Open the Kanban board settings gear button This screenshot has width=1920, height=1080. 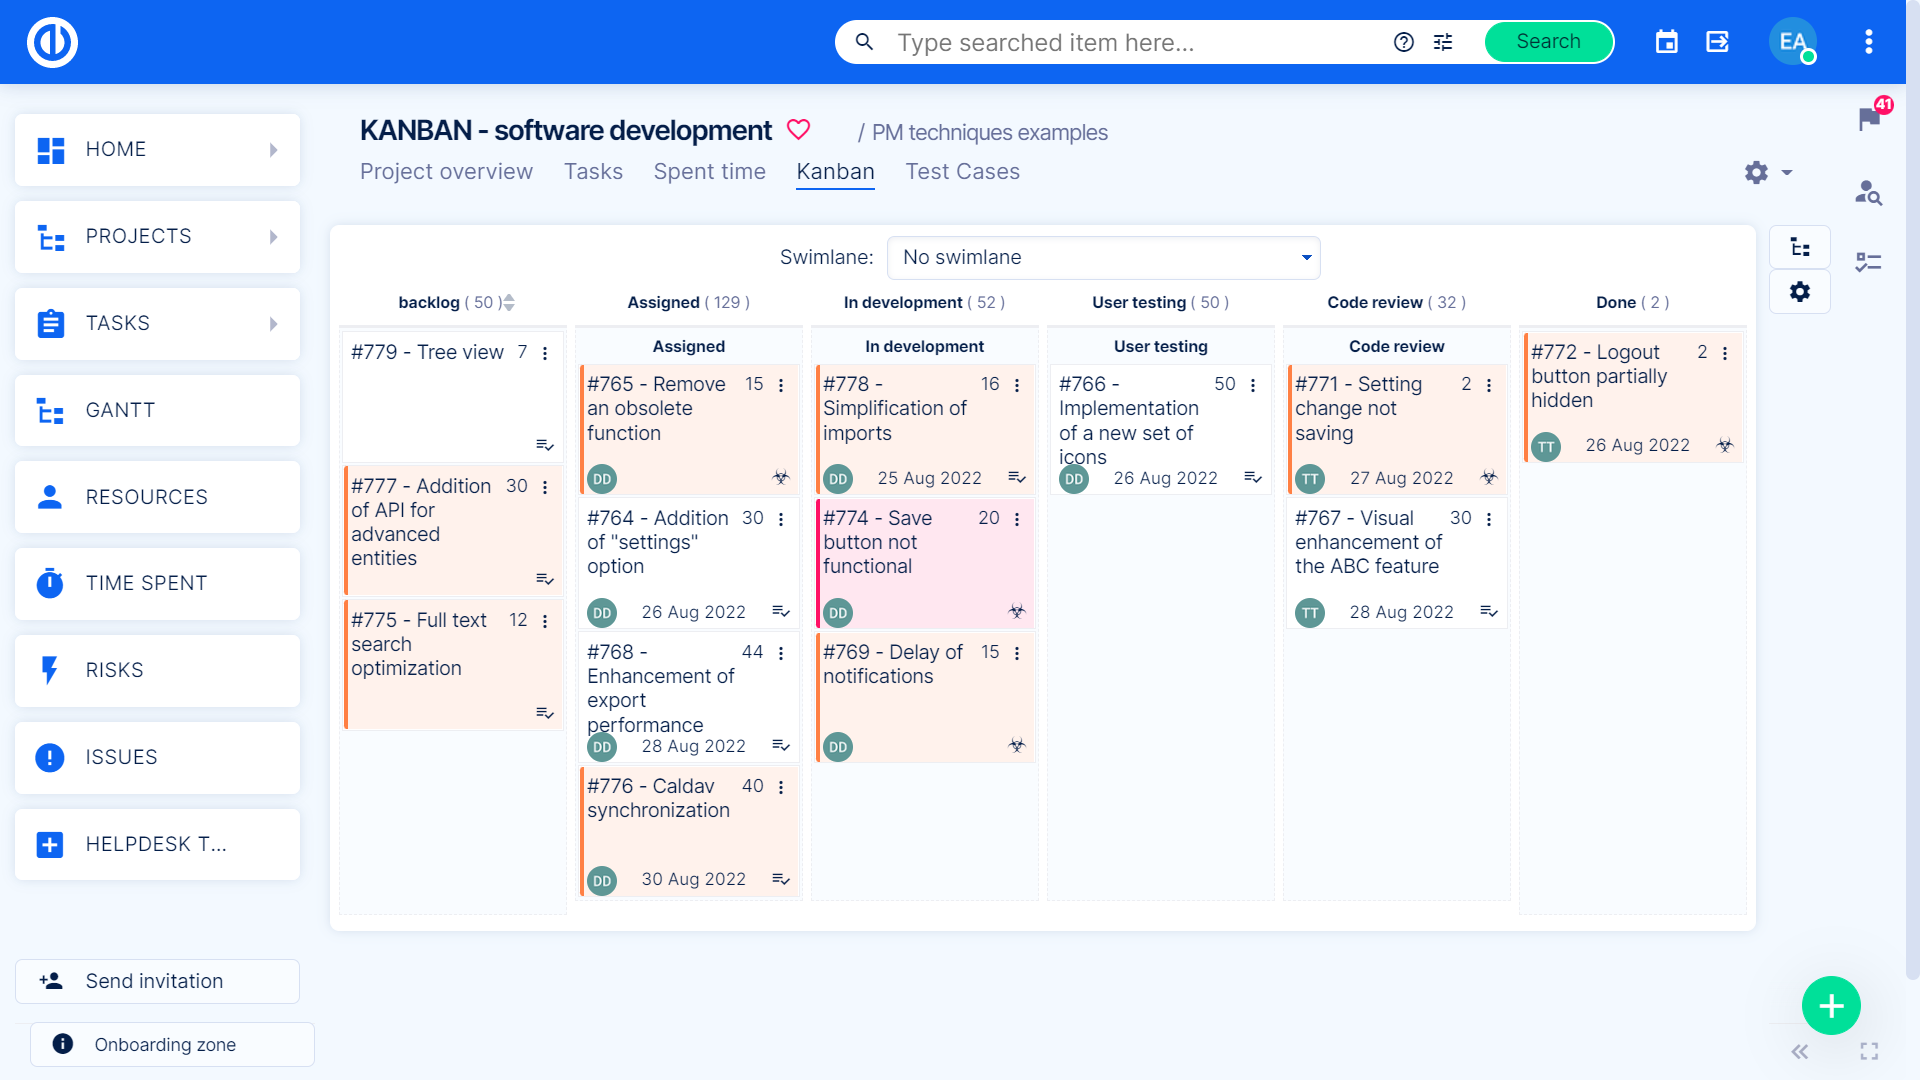pos(1800,292)
